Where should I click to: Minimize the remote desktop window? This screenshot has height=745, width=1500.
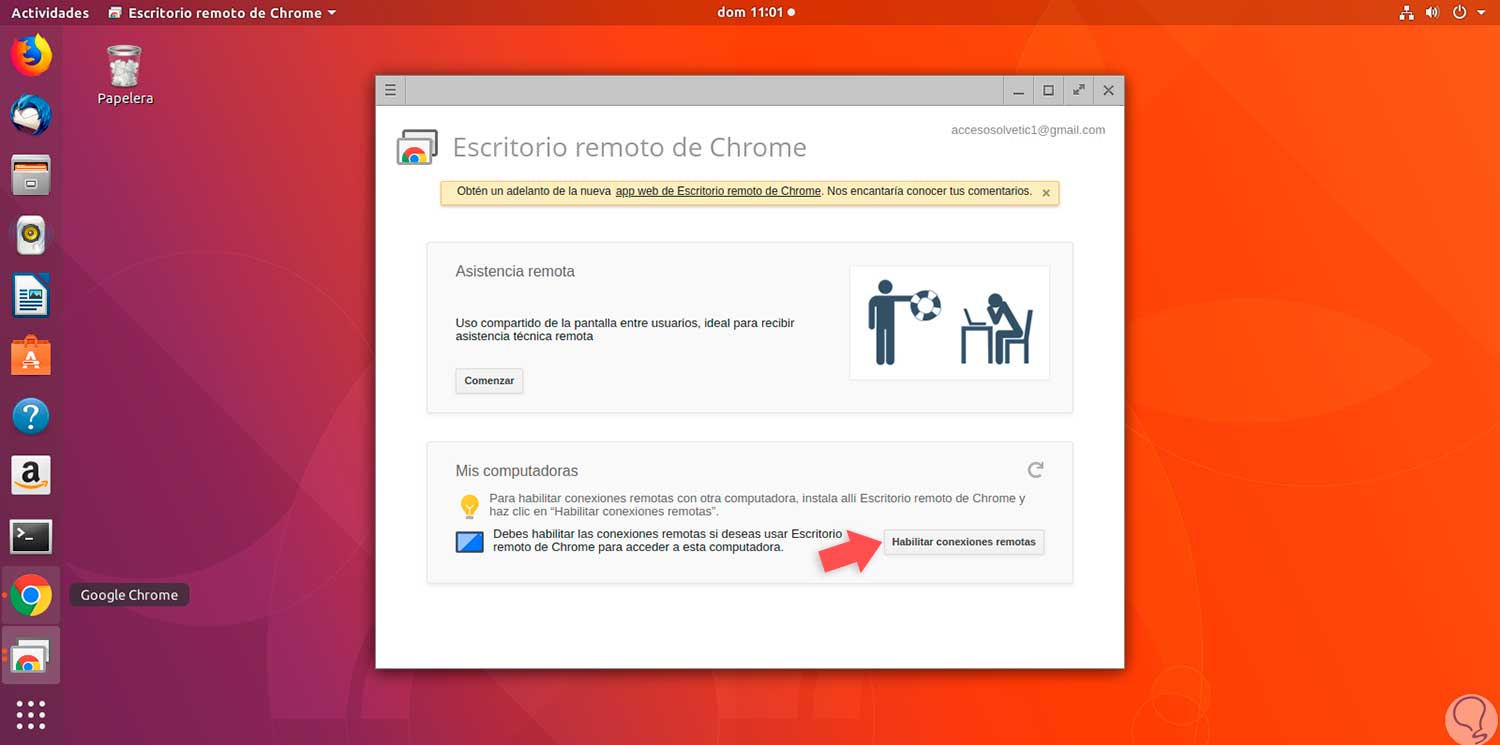[1018, 90]
